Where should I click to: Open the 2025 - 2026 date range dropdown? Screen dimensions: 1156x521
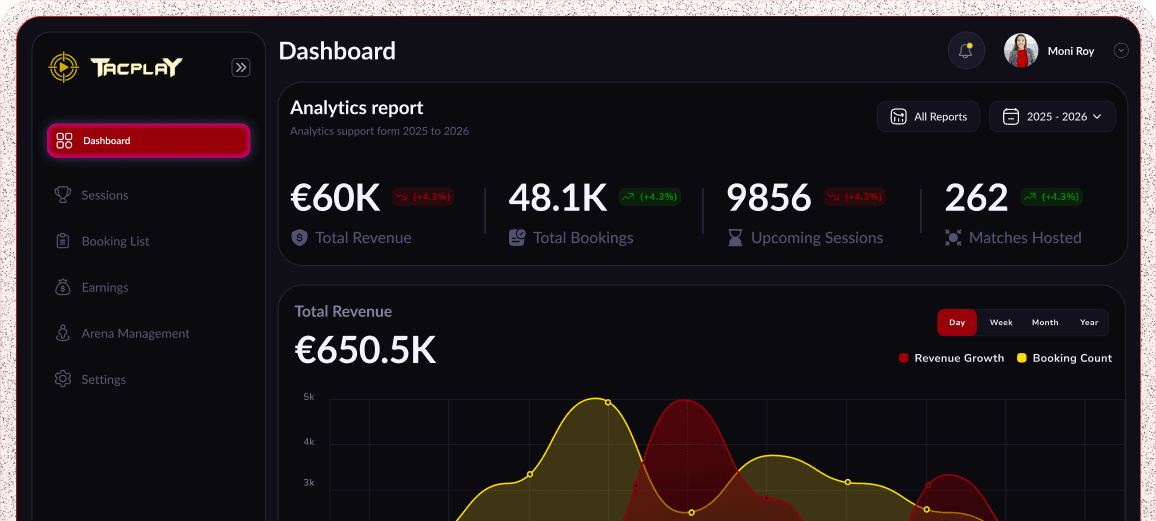[1052, 116]
